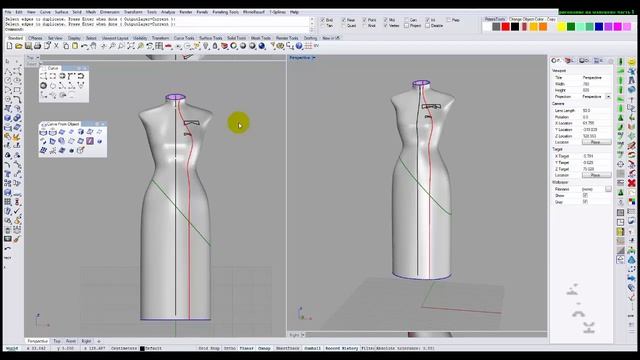Screen dimensions: 640x360
Task: Toggle the Point osnap checkbox
Action: point(365,20)
